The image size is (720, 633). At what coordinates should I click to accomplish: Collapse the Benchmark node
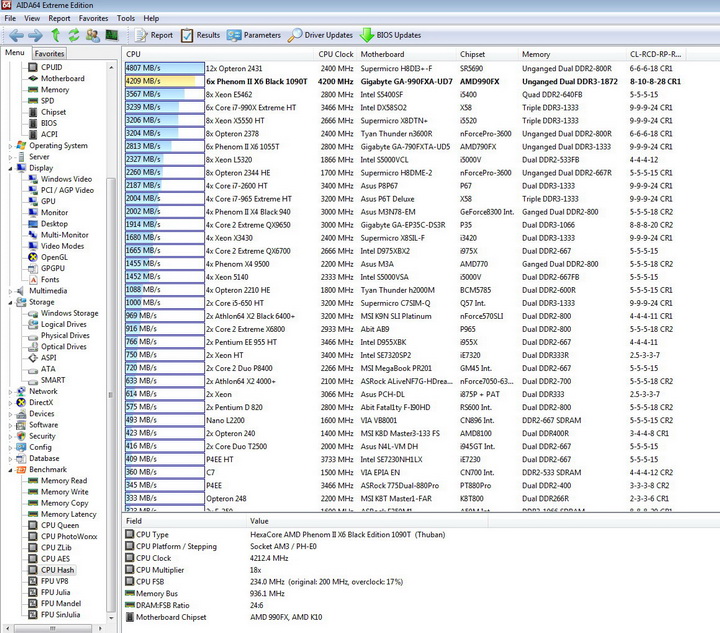(10, 470)
